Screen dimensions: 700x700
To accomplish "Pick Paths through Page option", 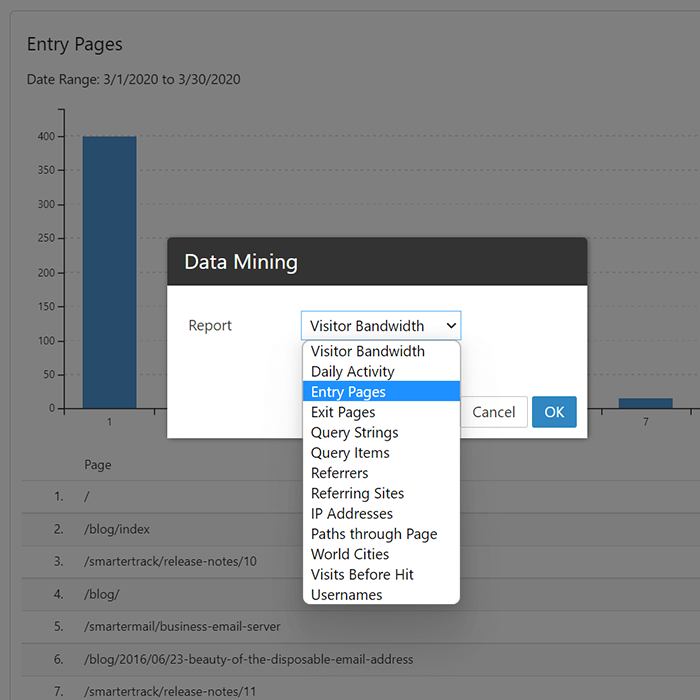I will pyautogui.click(x=381, y=534).
